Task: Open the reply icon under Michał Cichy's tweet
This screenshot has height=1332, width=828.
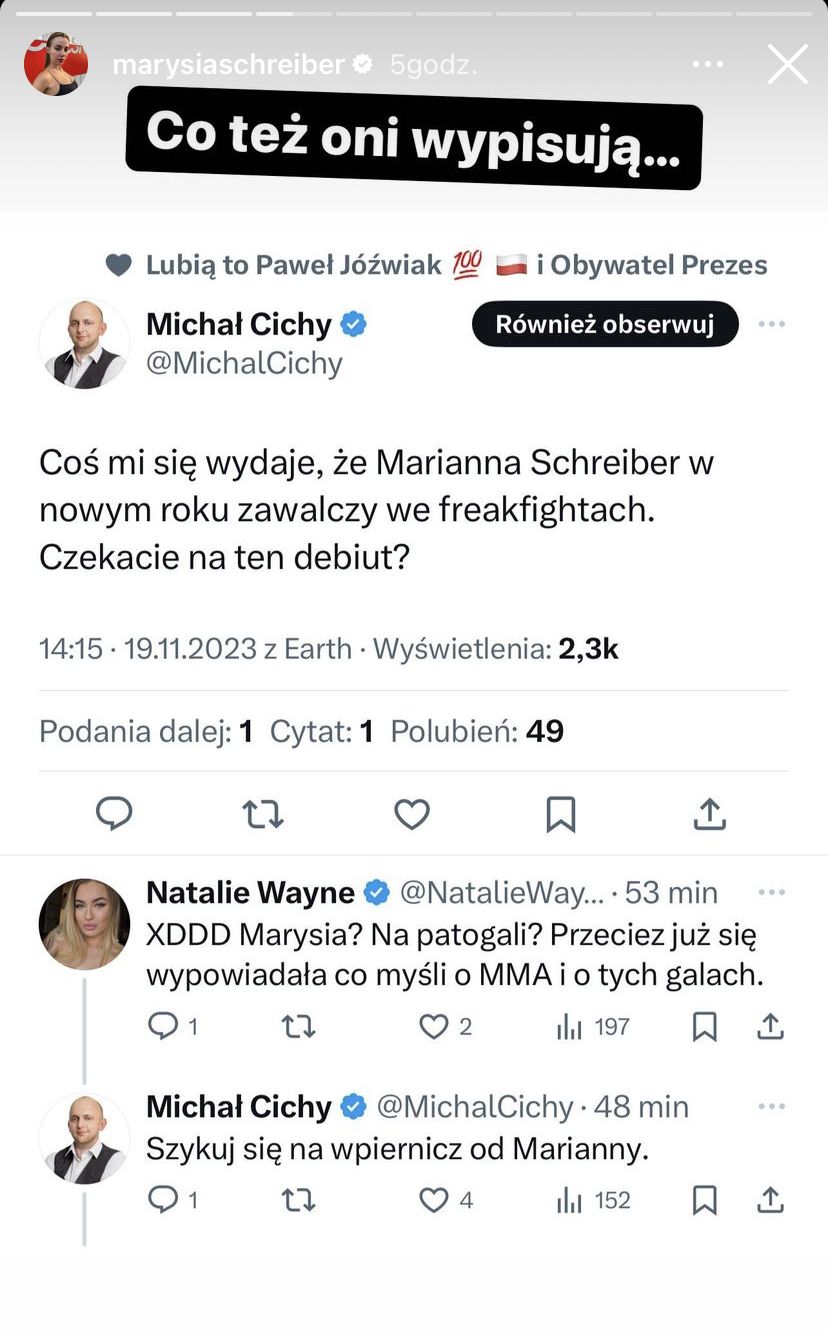Action: [114, 813]
